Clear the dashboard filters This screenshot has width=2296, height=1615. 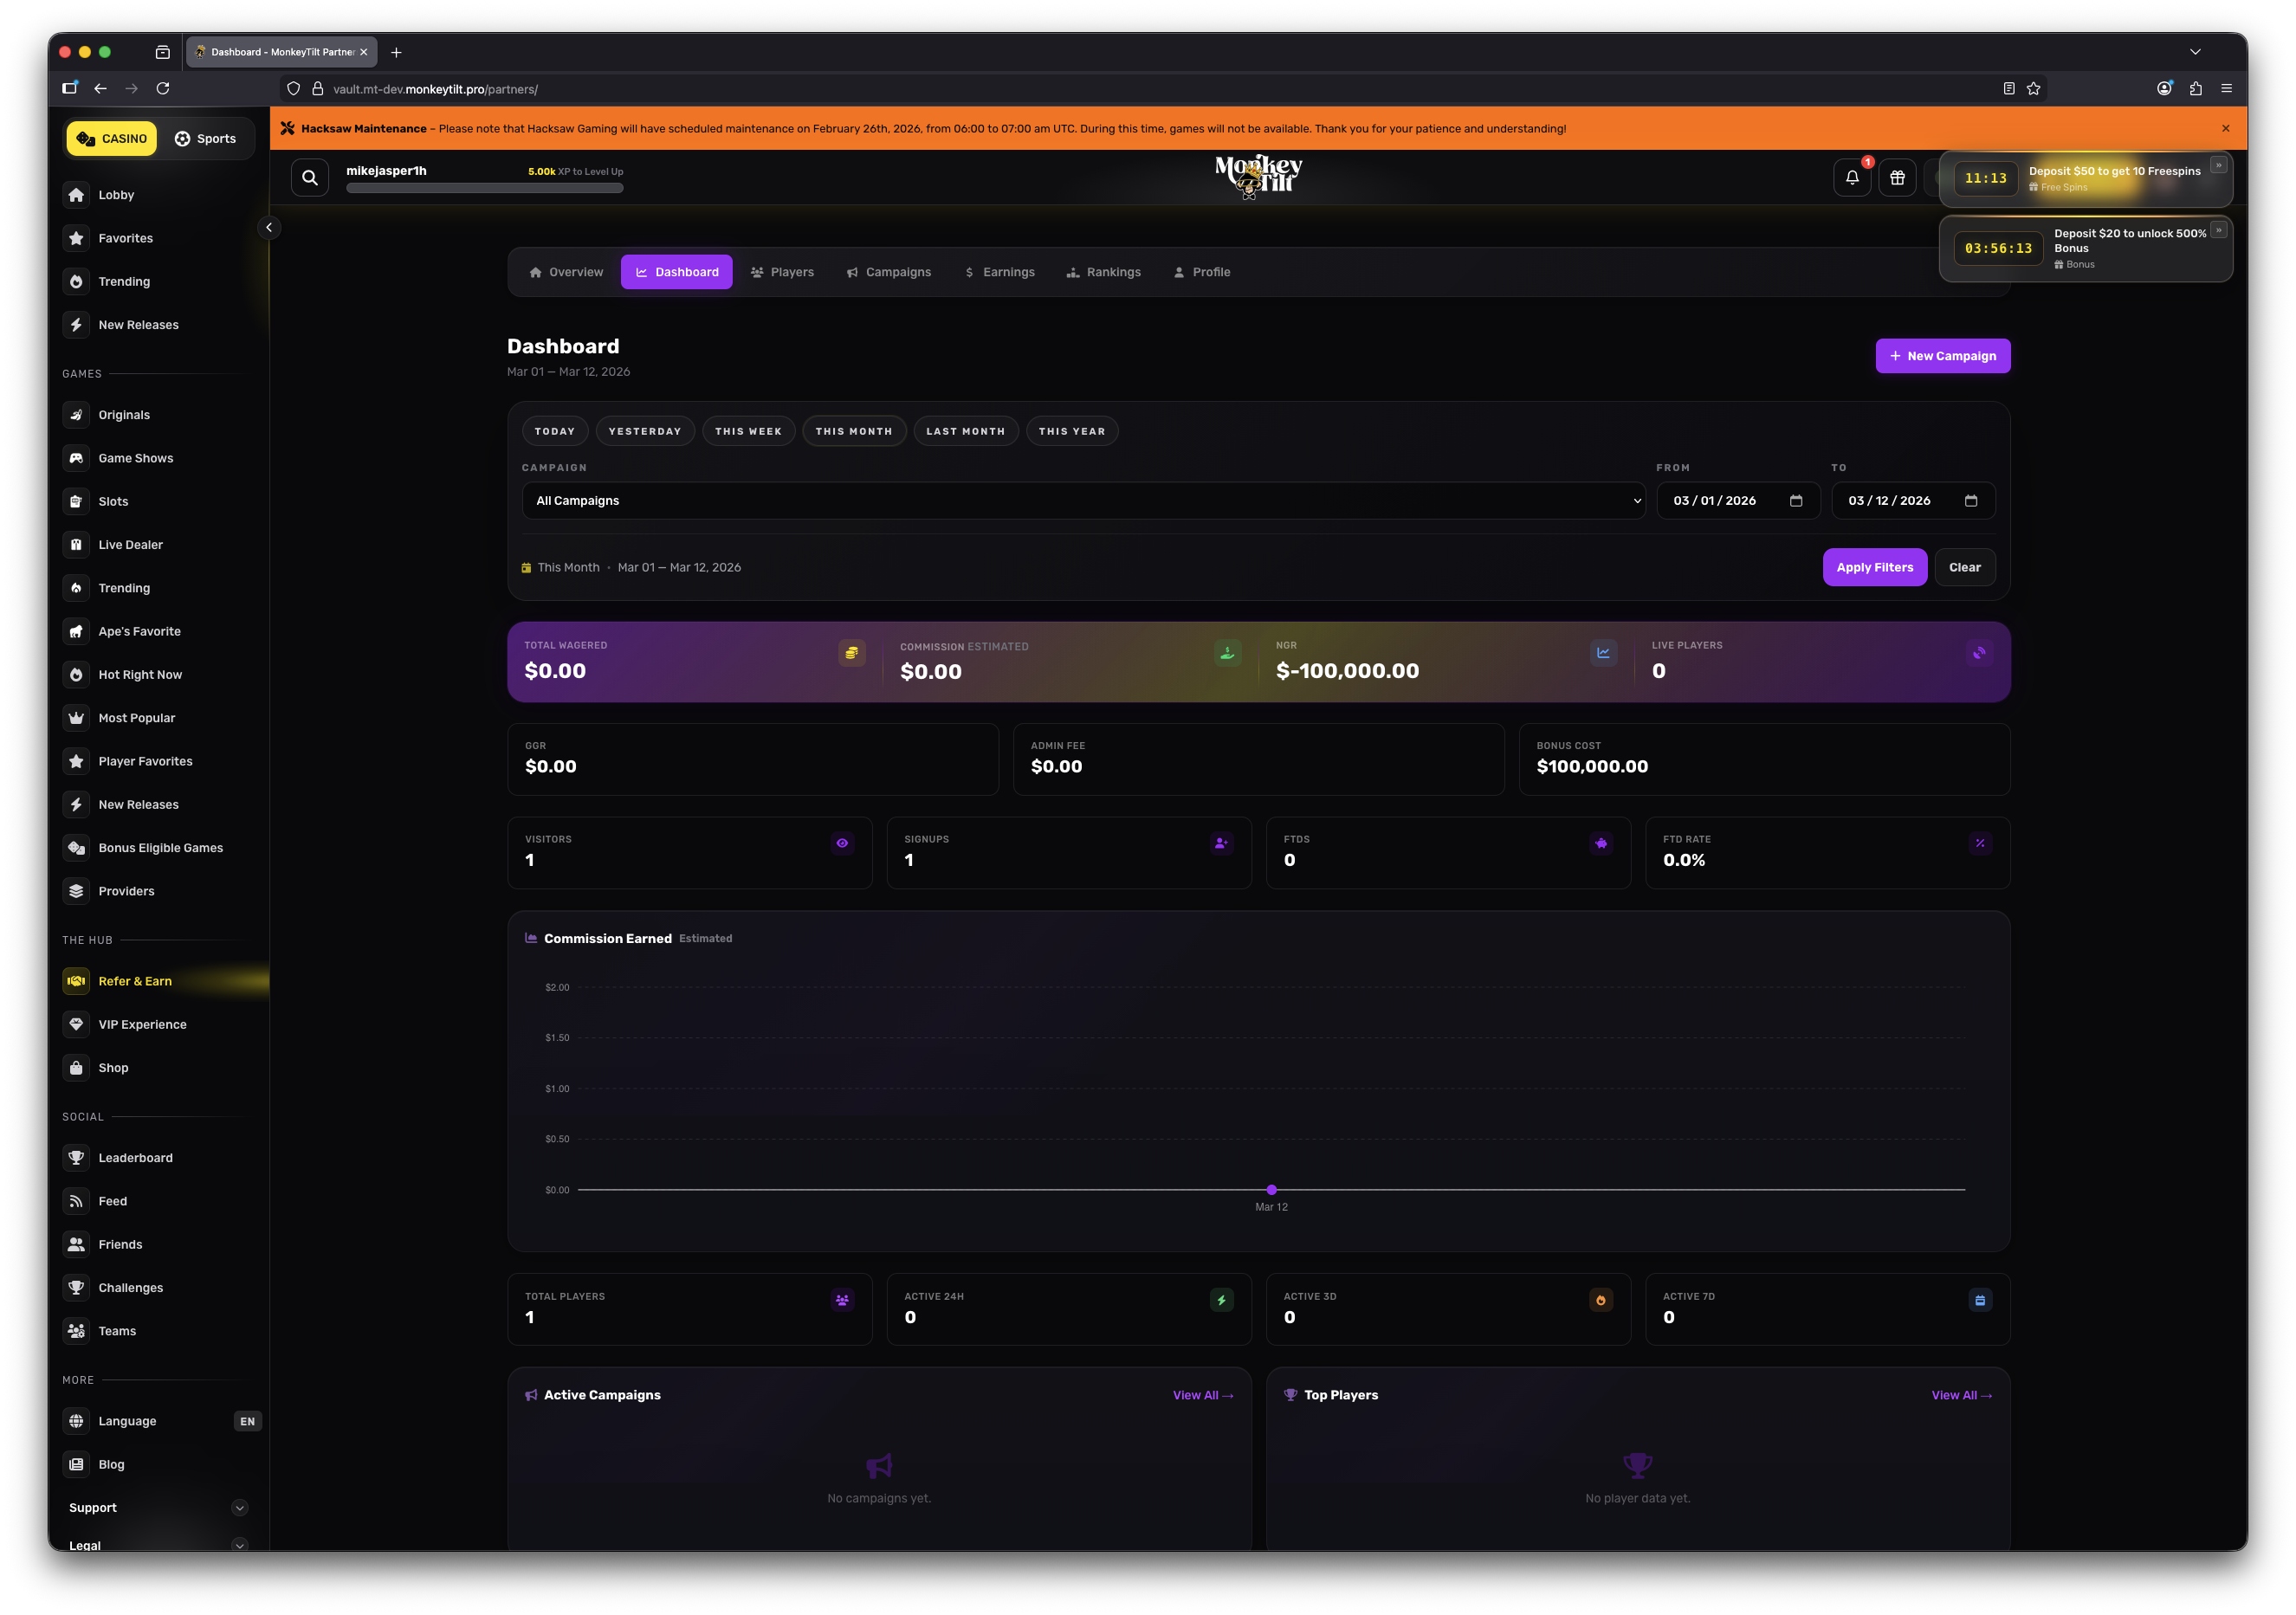tap(1964, 567)
